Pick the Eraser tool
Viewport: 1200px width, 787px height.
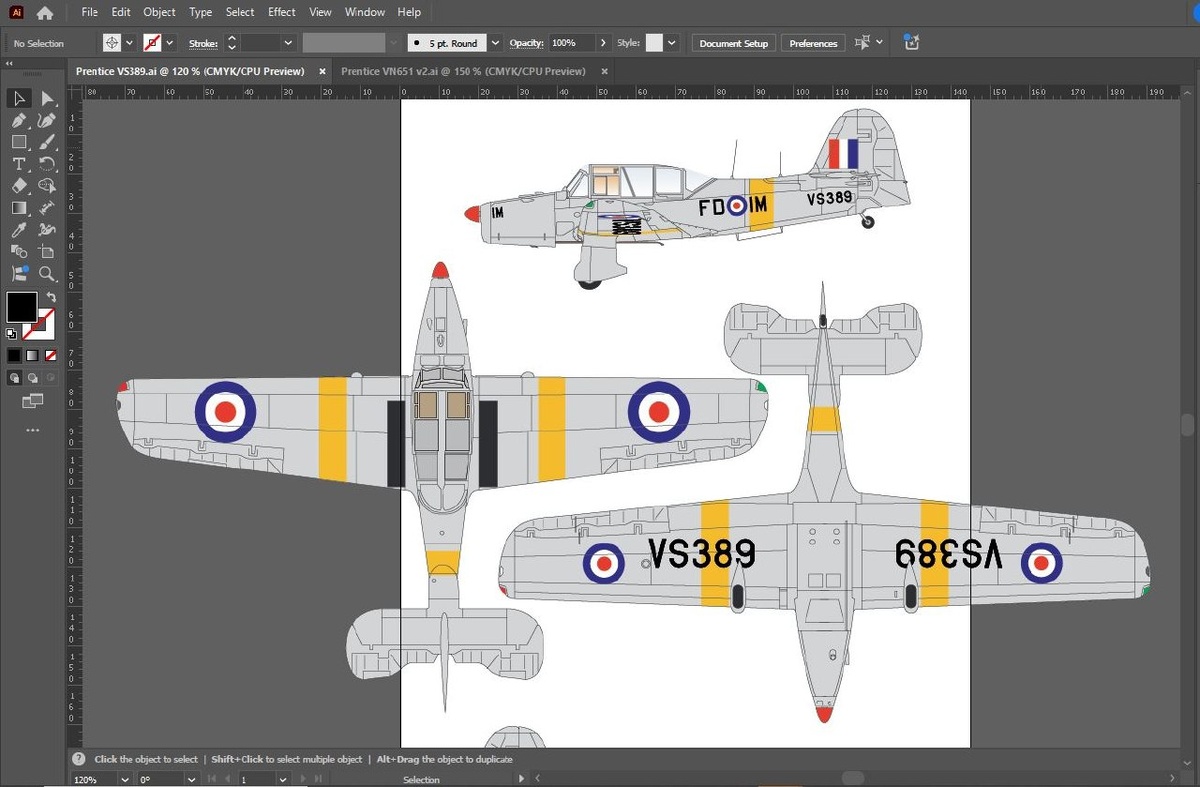point(19,186)
